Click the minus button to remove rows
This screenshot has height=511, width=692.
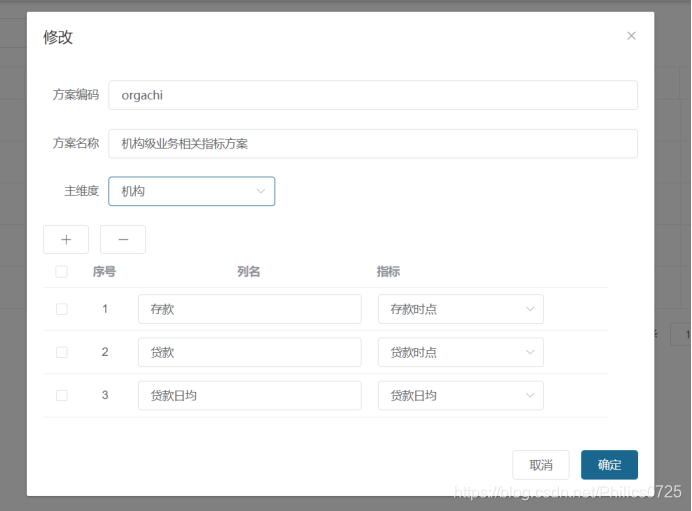coord(123,240)
